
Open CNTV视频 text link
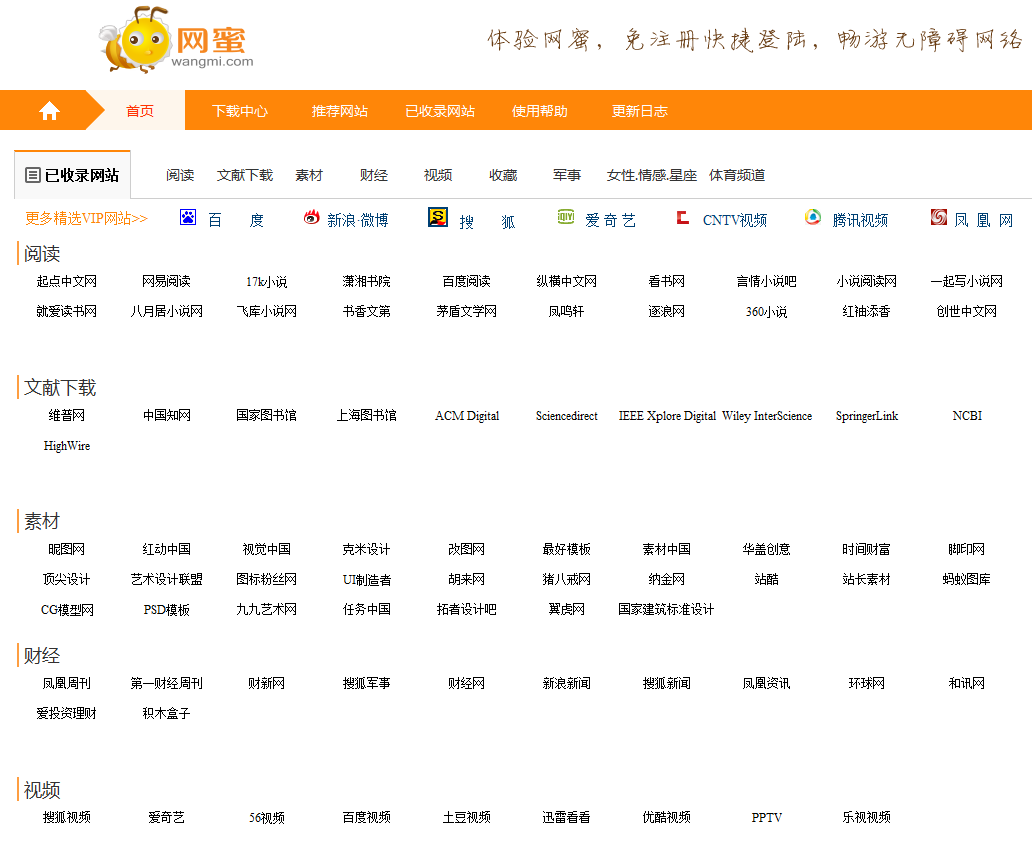[735, 220]
